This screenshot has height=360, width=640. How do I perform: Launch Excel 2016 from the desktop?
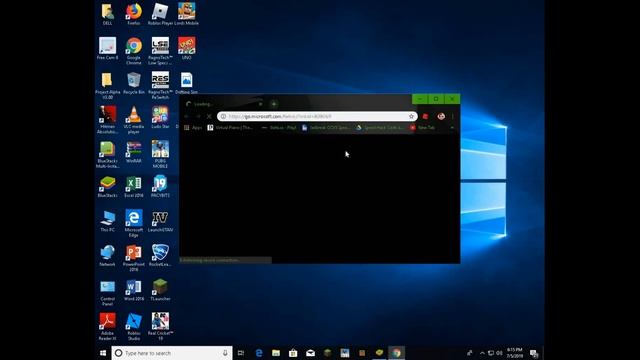(133, 187)
